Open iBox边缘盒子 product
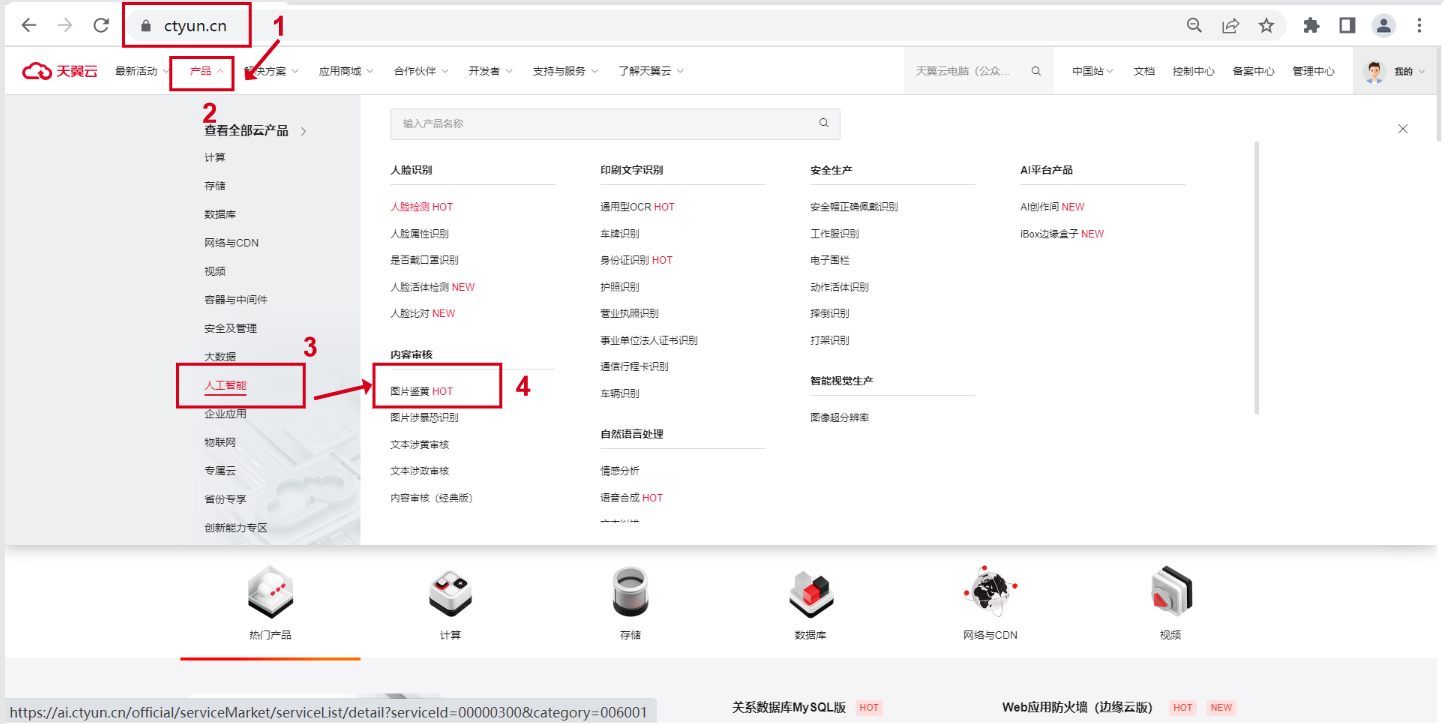The width and height of the screenshot is (1444, 724). coord(1062,234)
